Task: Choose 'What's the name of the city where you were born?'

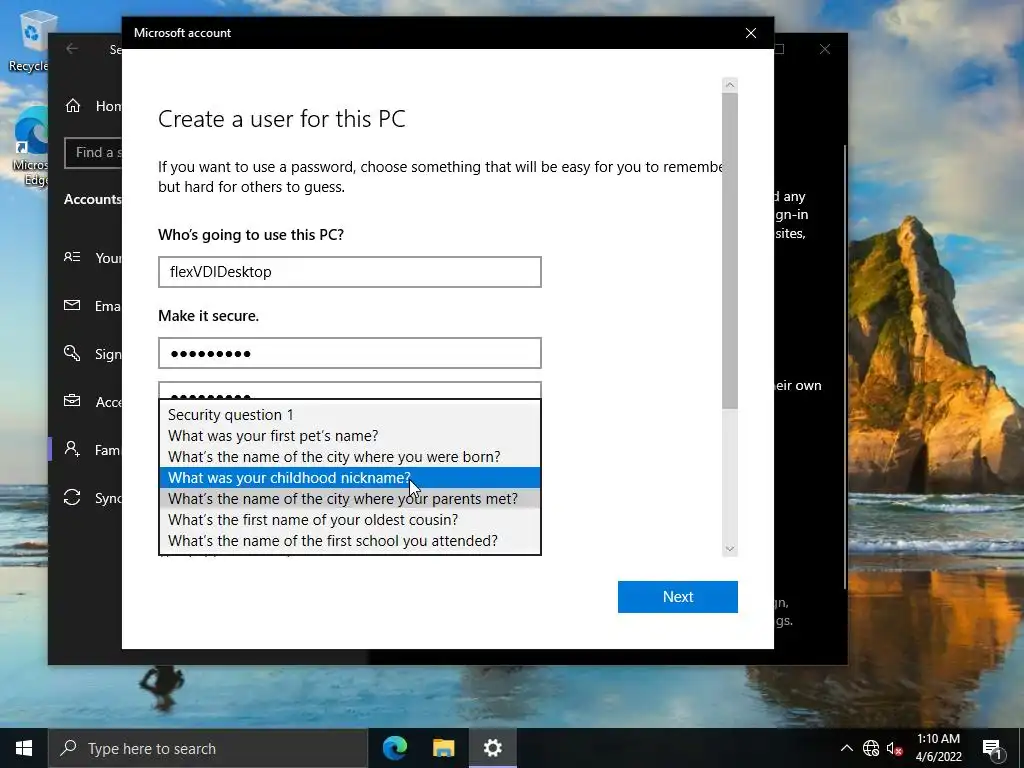Action: (x=349, y=456)
